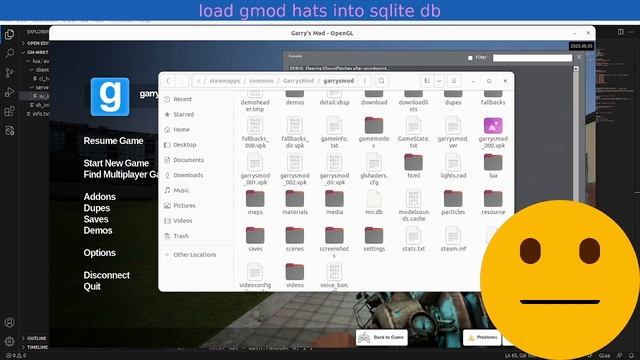Select the mn.db file

point(374,202)
